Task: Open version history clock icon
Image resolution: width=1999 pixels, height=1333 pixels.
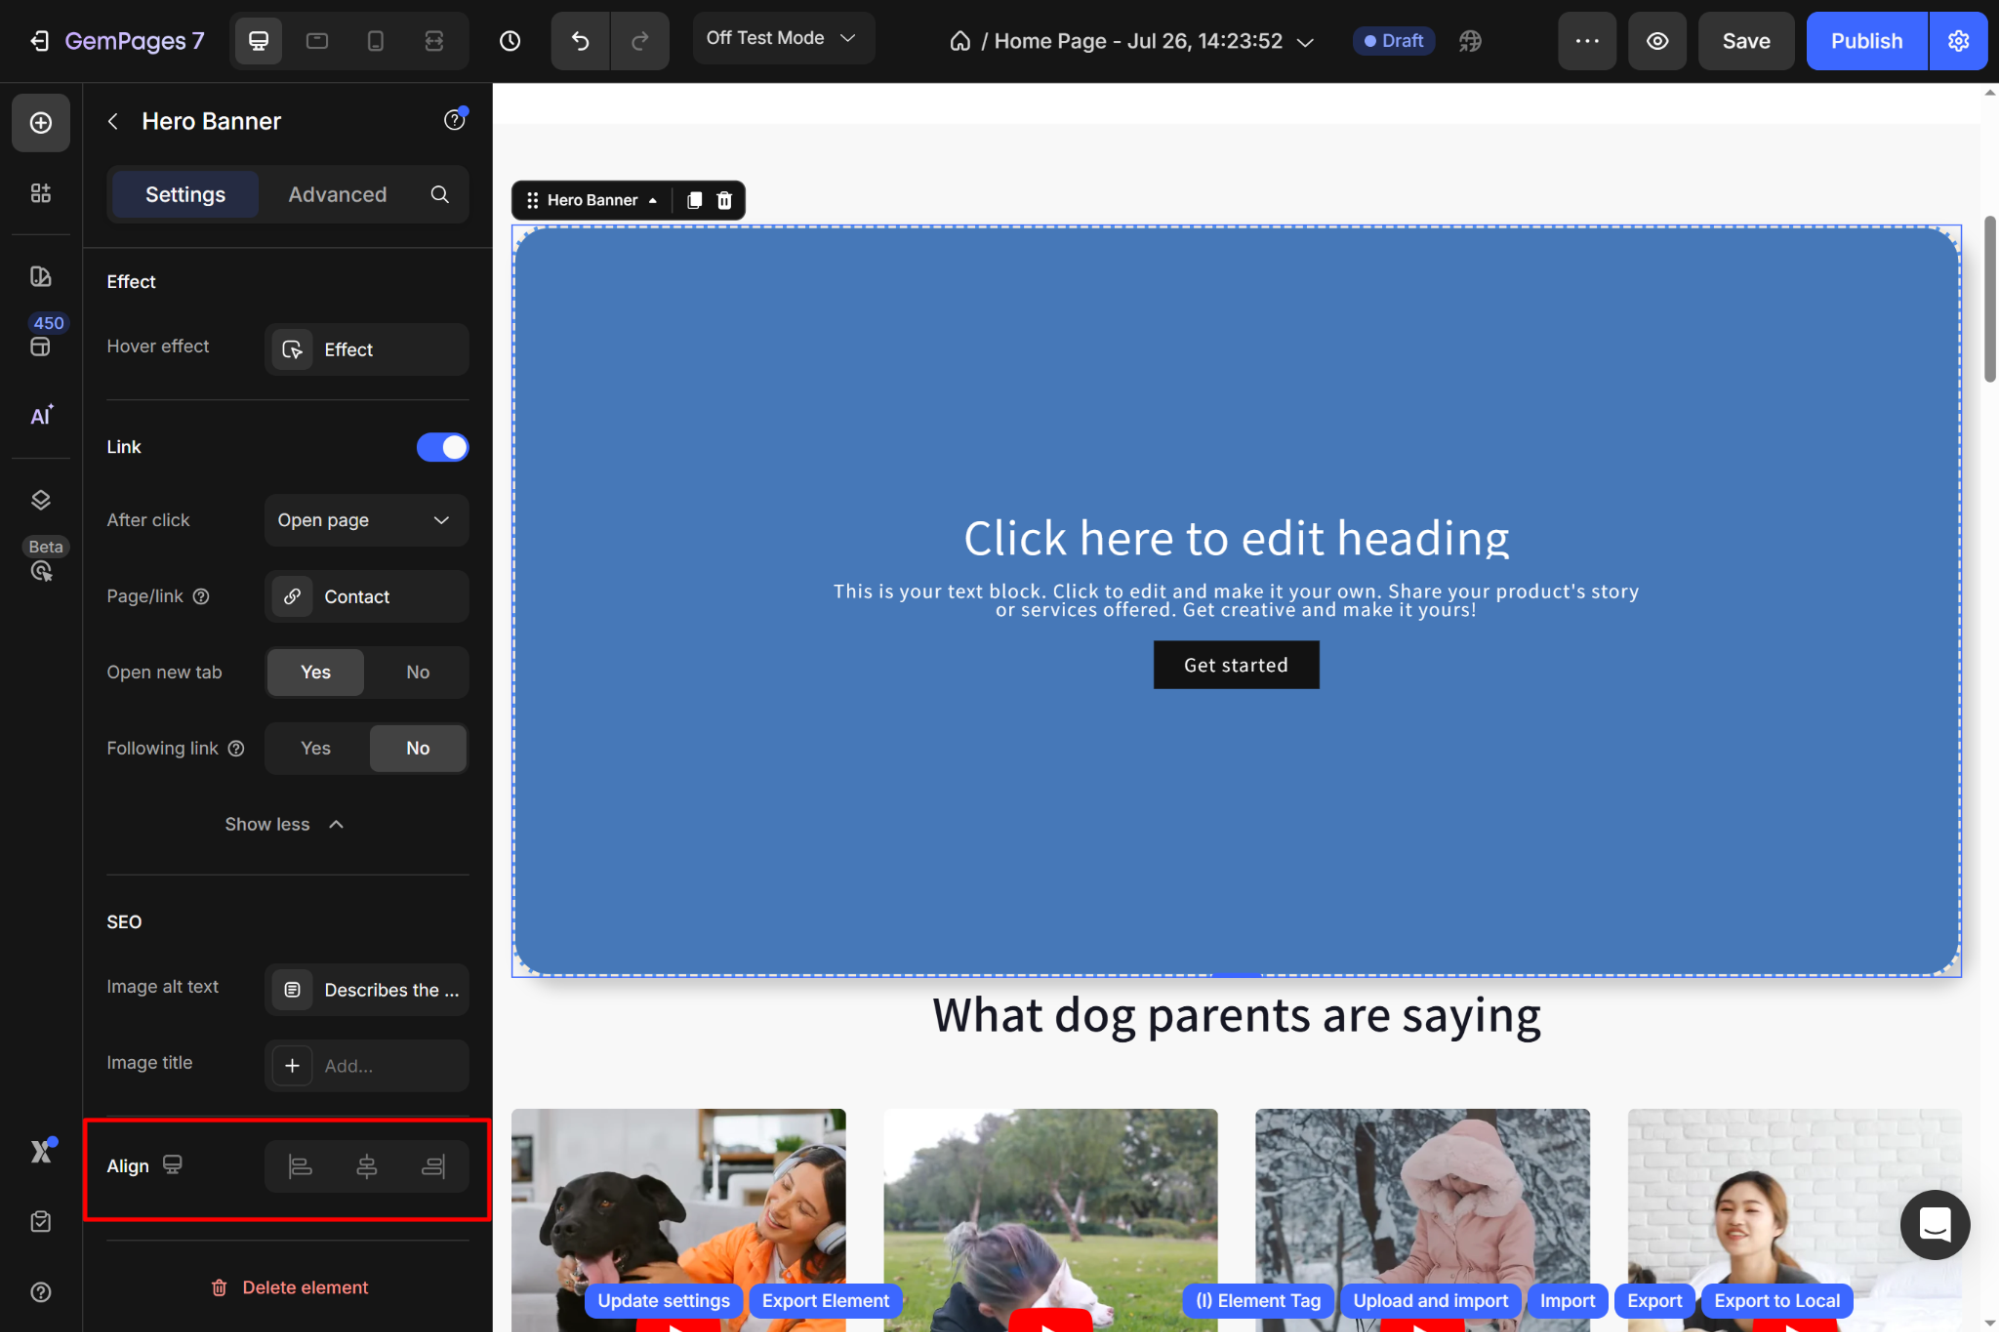Action: pyautogui.click(x=510, y=41)
